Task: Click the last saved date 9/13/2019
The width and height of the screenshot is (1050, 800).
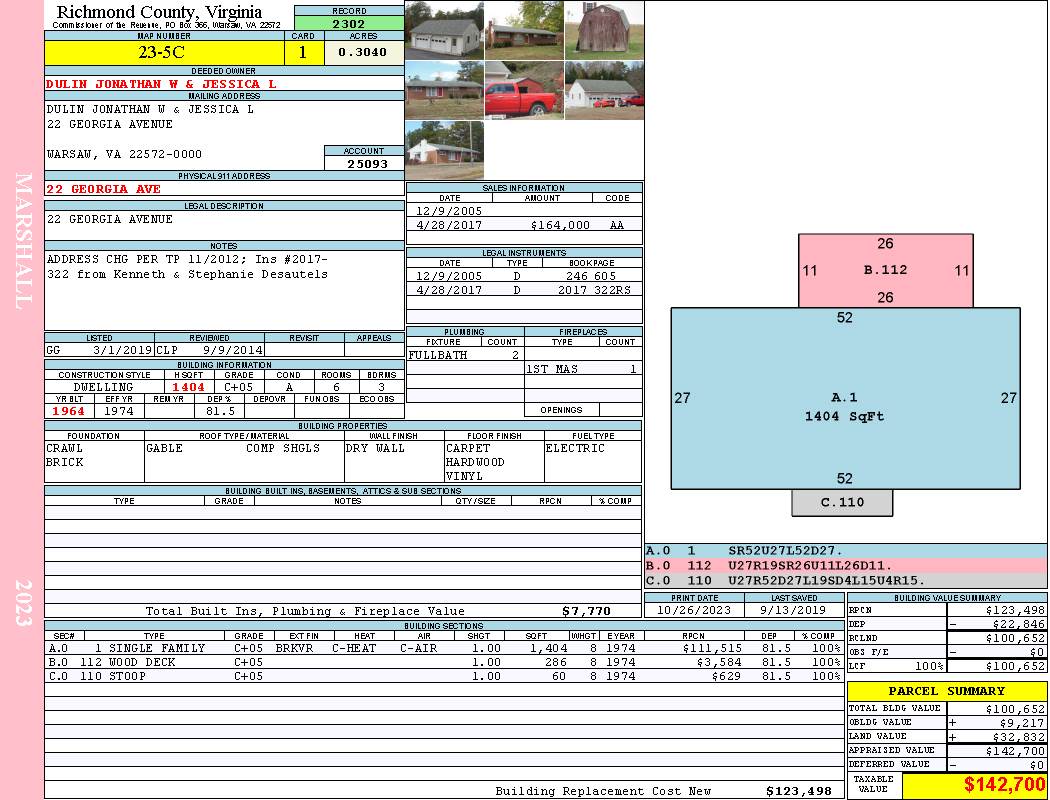Action: tap(793, 610)
